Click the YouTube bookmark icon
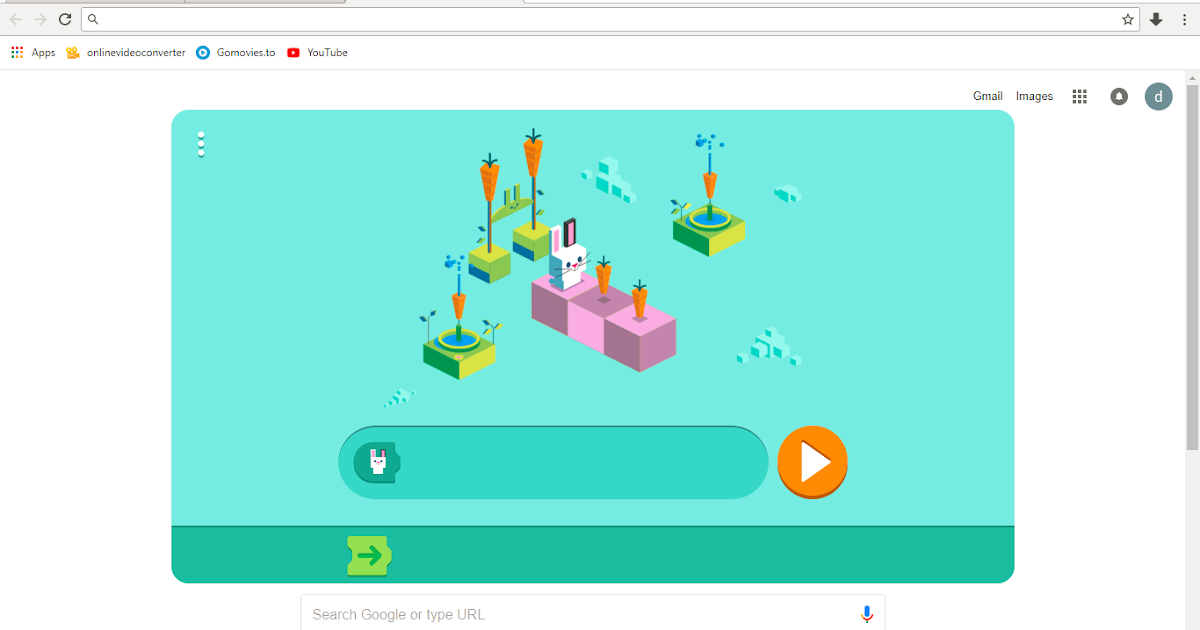 coord(293,52)
